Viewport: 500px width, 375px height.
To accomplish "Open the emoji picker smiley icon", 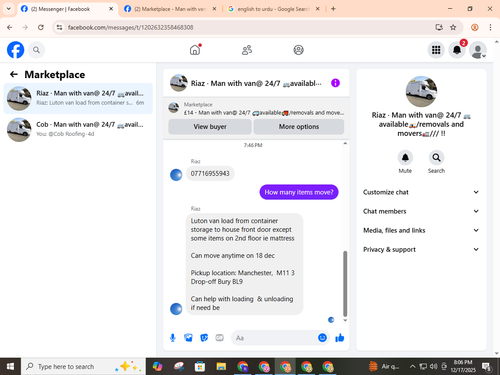I will tap(322, 338).
